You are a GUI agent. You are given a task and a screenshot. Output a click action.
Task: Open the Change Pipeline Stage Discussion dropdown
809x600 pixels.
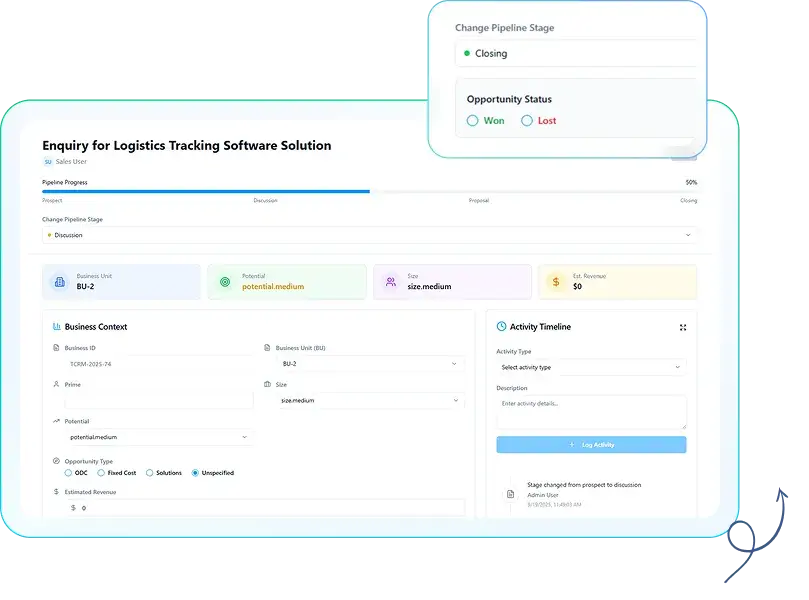point(369,235)
